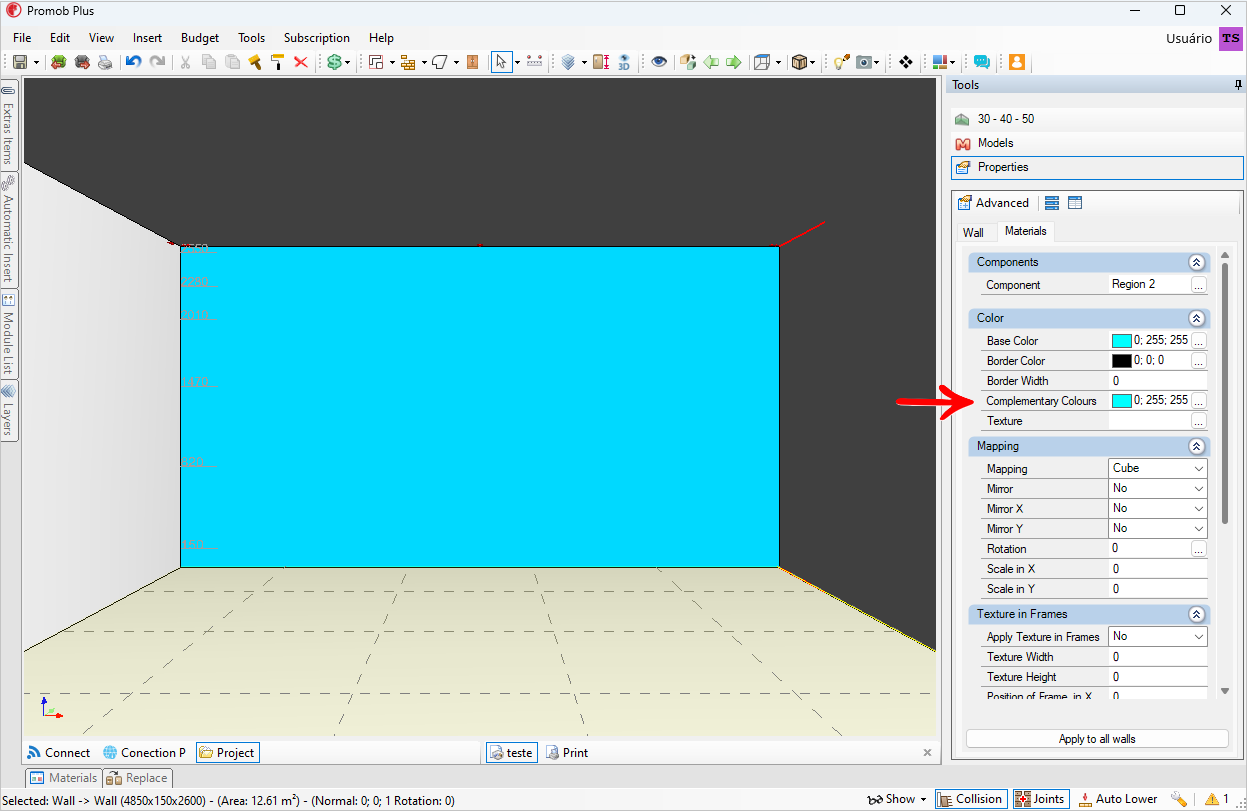Open the budget dollar sign icon
1247x811 pixels.
coord(334,62)
